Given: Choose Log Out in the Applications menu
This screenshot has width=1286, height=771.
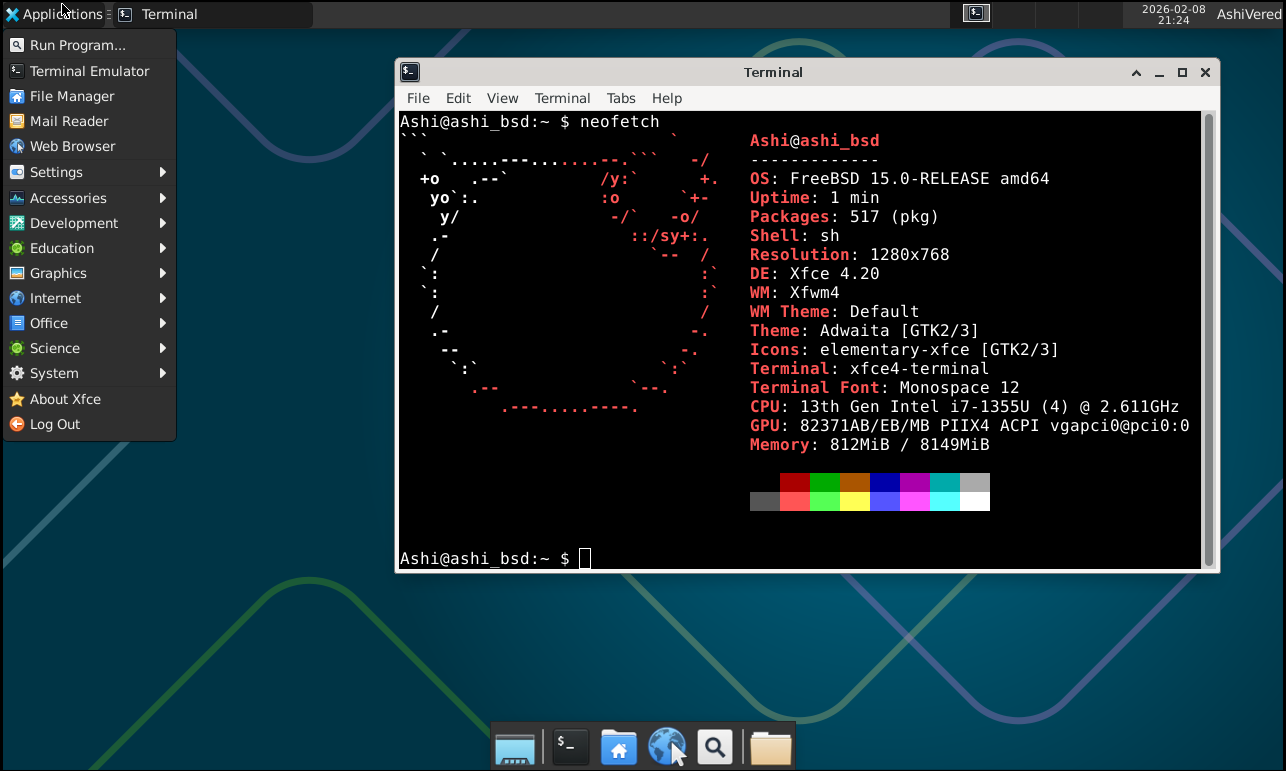Looking at the screenshot, I should [x=54, y=424].
